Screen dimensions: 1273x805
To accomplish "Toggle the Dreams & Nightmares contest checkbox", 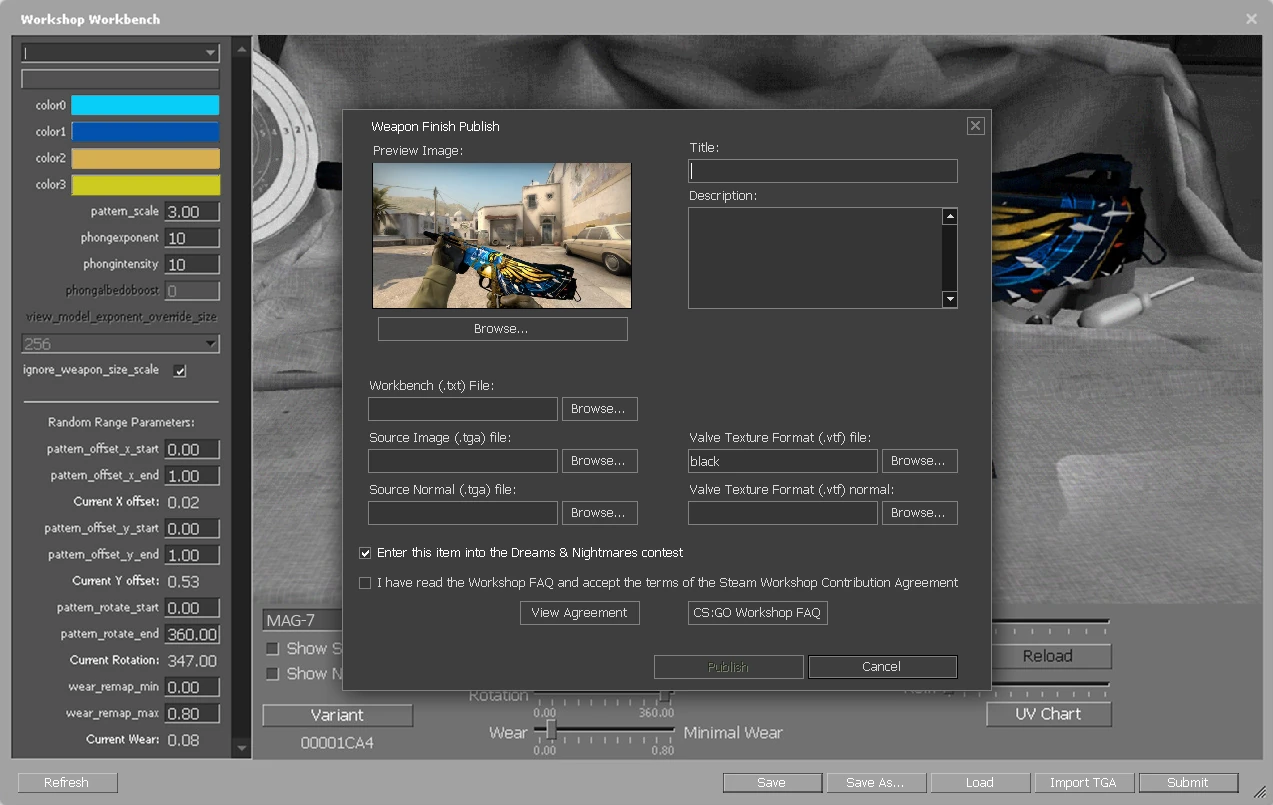I will 365,553.
